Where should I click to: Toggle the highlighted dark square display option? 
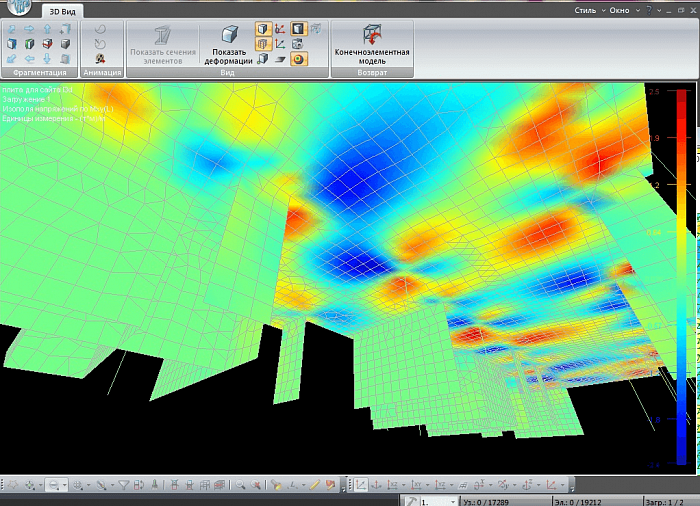tap(298, 29)
